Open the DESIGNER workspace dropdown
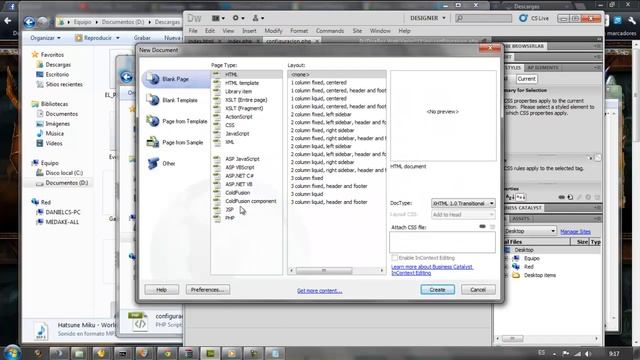640x360 pixels. [x=427, y=18]
